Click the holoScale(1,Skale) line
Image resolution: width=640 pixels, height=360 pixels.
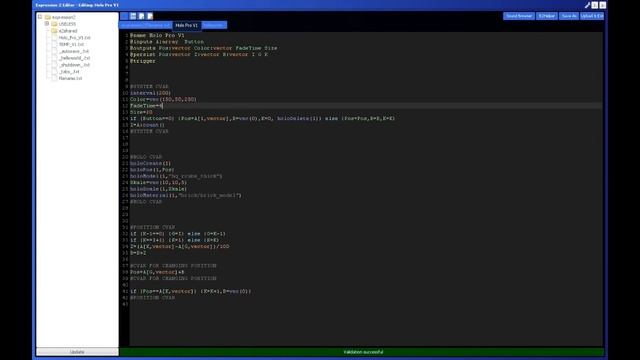(x=158, y=189)
